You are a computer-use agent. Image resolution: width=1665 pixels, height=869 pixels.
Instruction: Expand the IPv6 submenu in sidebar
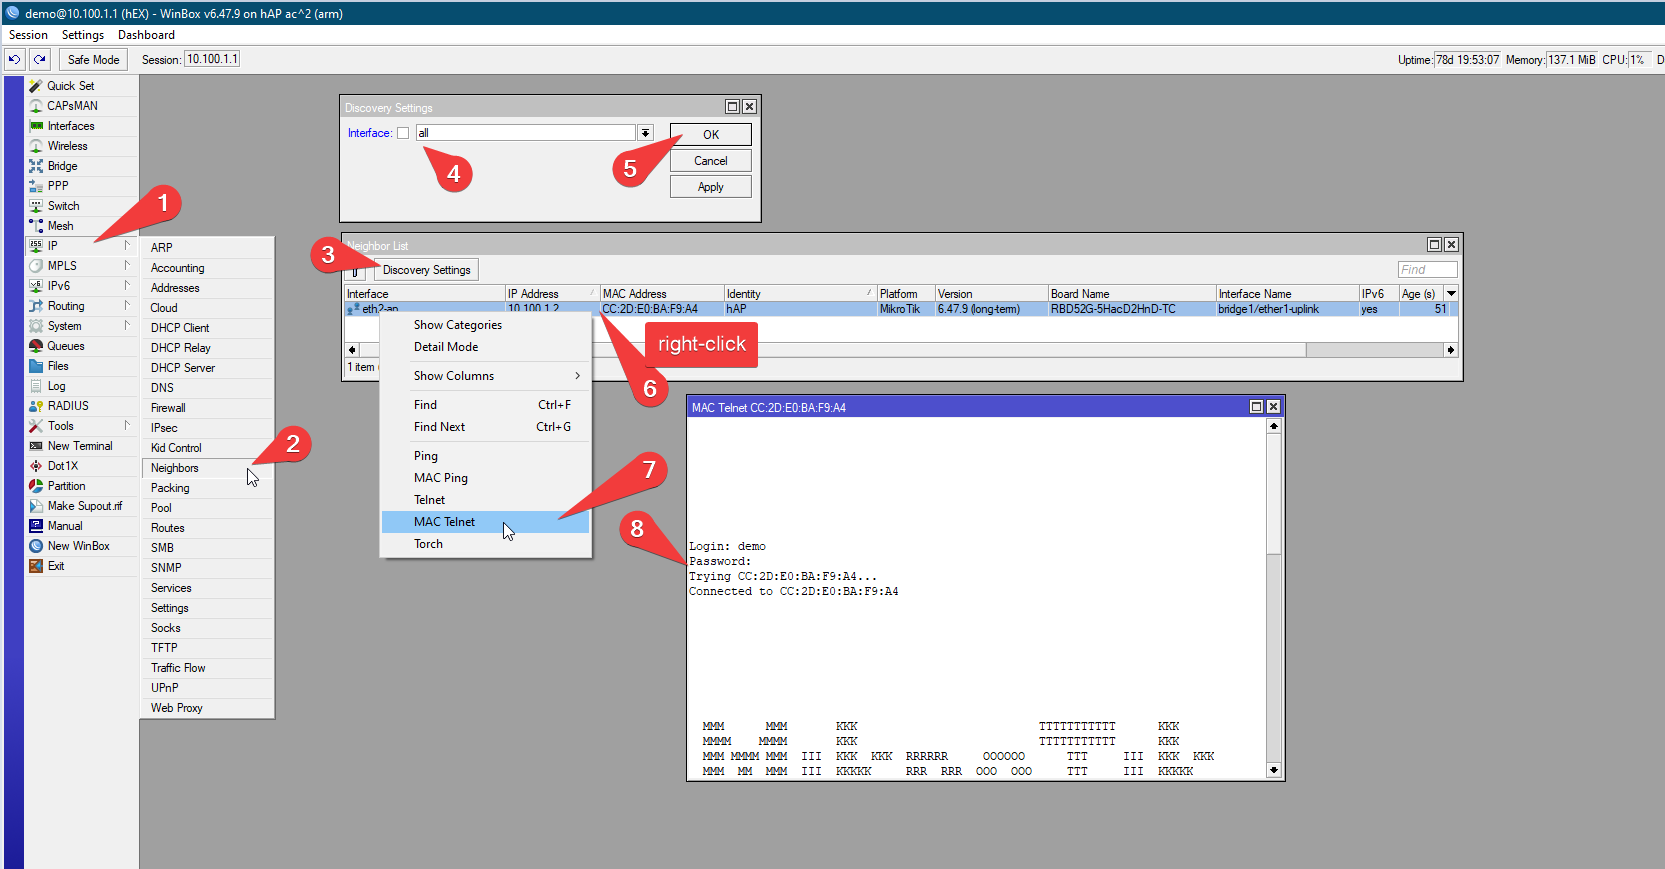tap(127, 285)
